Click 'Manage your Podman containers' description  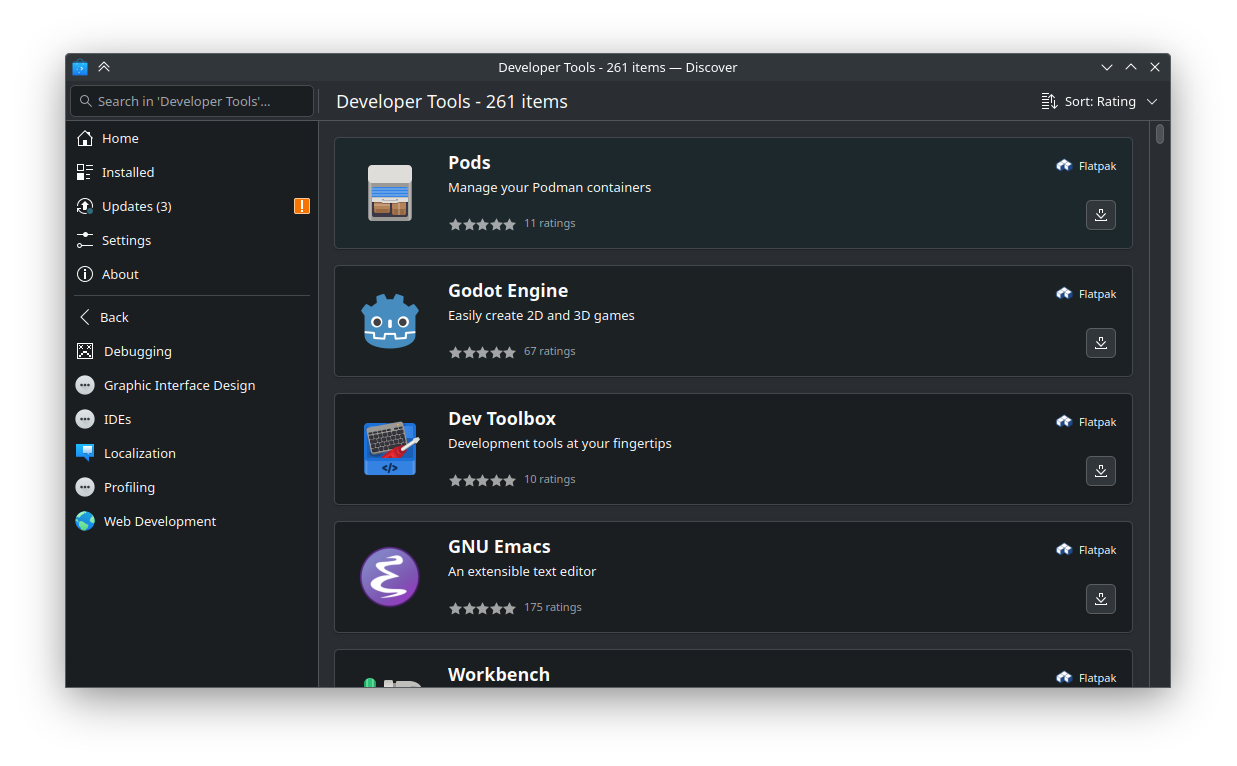[549, 188]
